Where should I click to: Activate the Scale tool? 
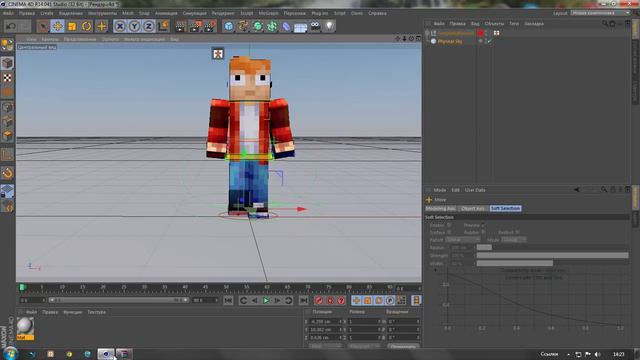click(72, 27)
